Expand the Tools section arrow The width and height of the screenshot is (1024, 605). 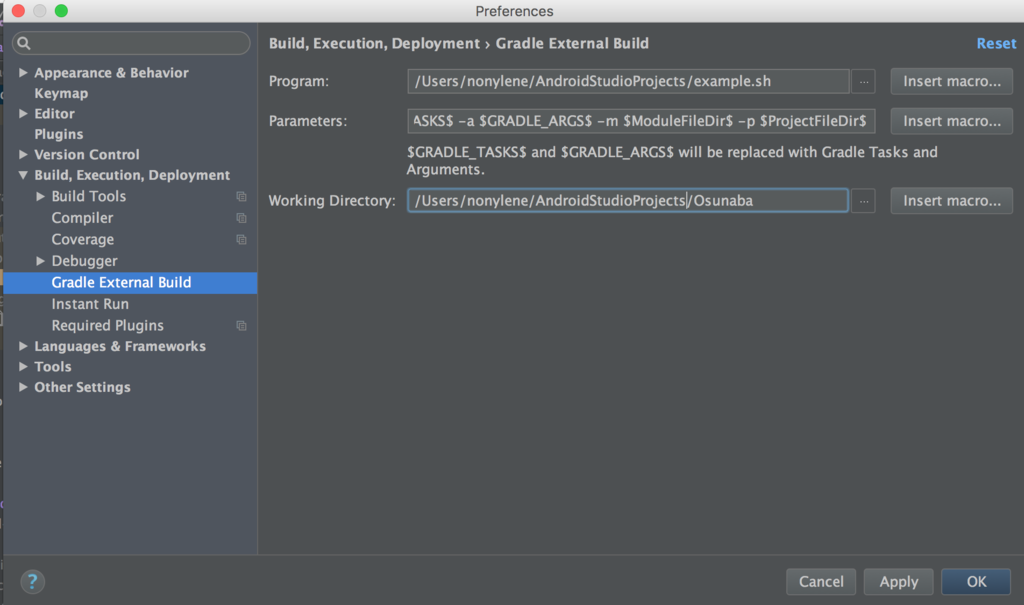pos(23,367)
